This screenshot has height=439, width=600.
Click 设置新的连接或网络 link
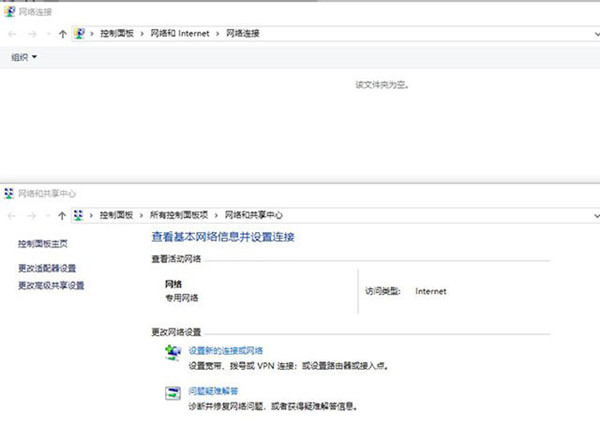(226, 351)
